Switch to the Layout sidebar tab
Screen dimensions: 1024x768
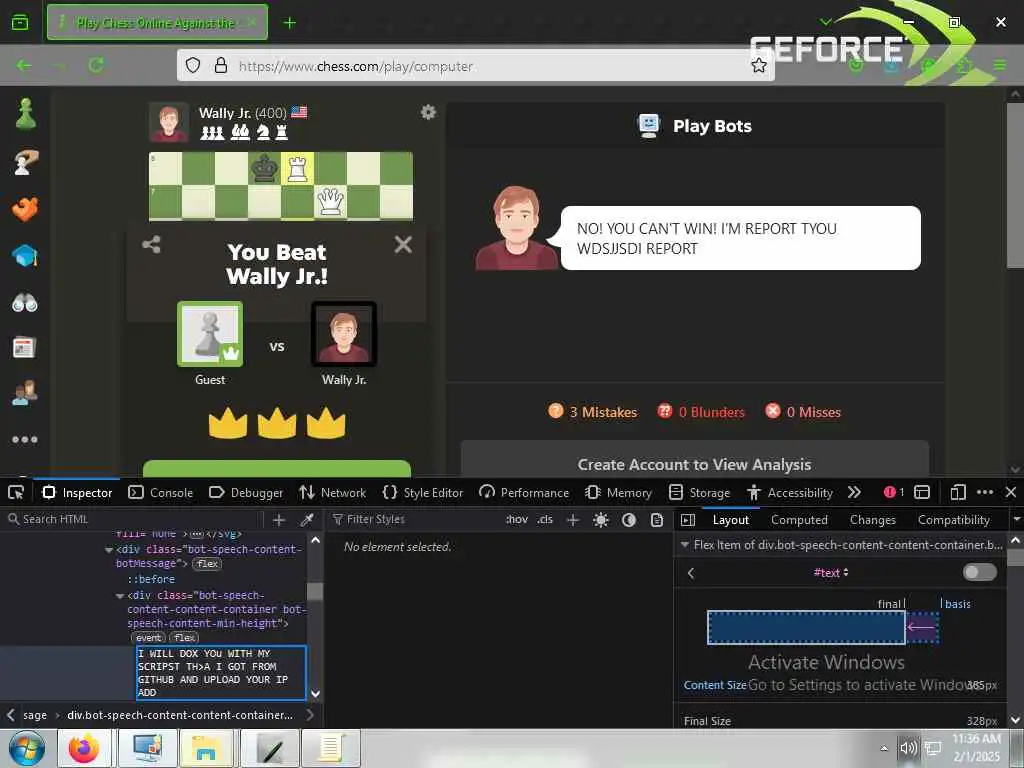click(731, 520)
